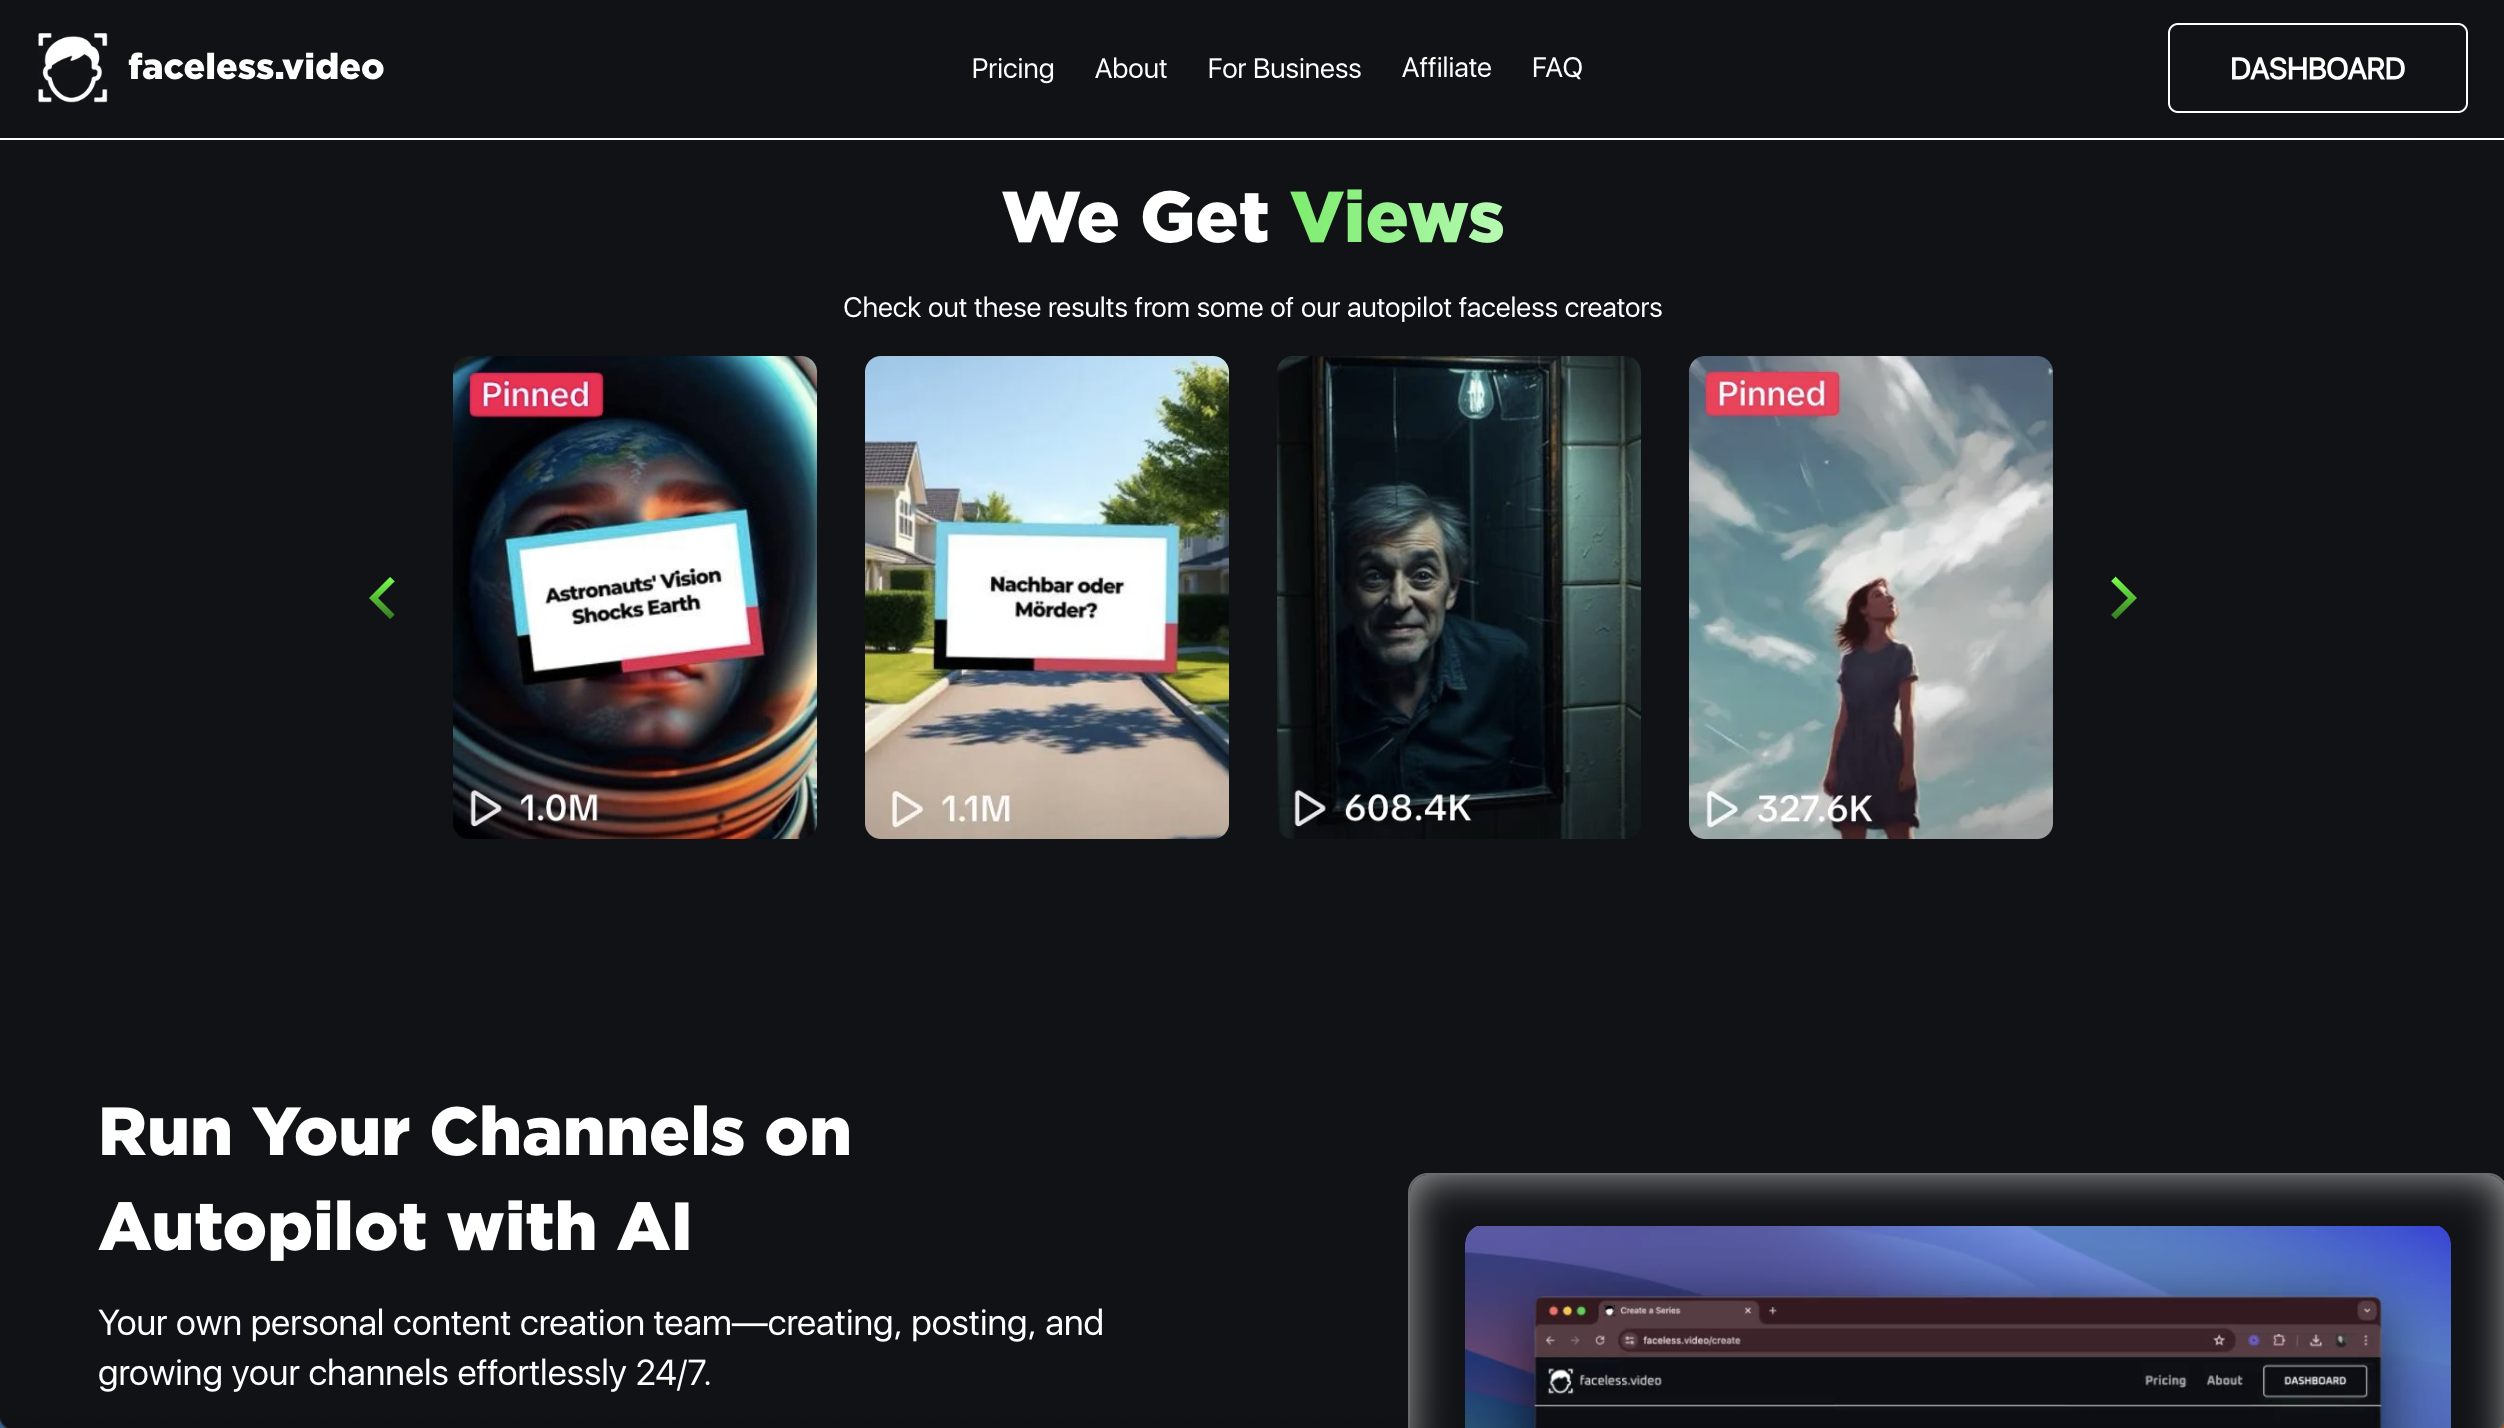Open the FAQ section
This screenshot has height=1428, width=2504.
[x=1556, y=68]
